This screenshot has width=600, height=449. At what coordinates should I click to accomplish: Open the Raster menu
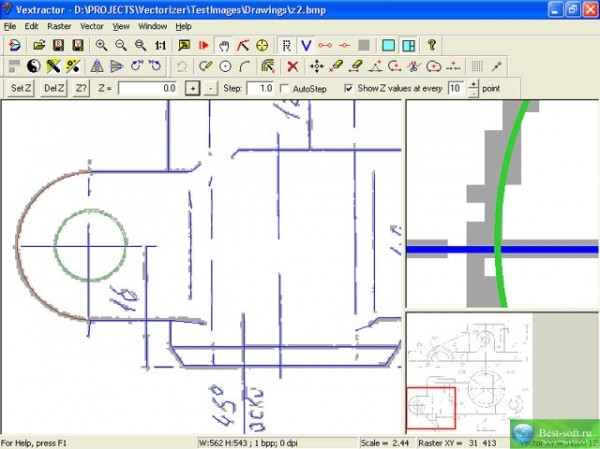click(x=59, y=25)
